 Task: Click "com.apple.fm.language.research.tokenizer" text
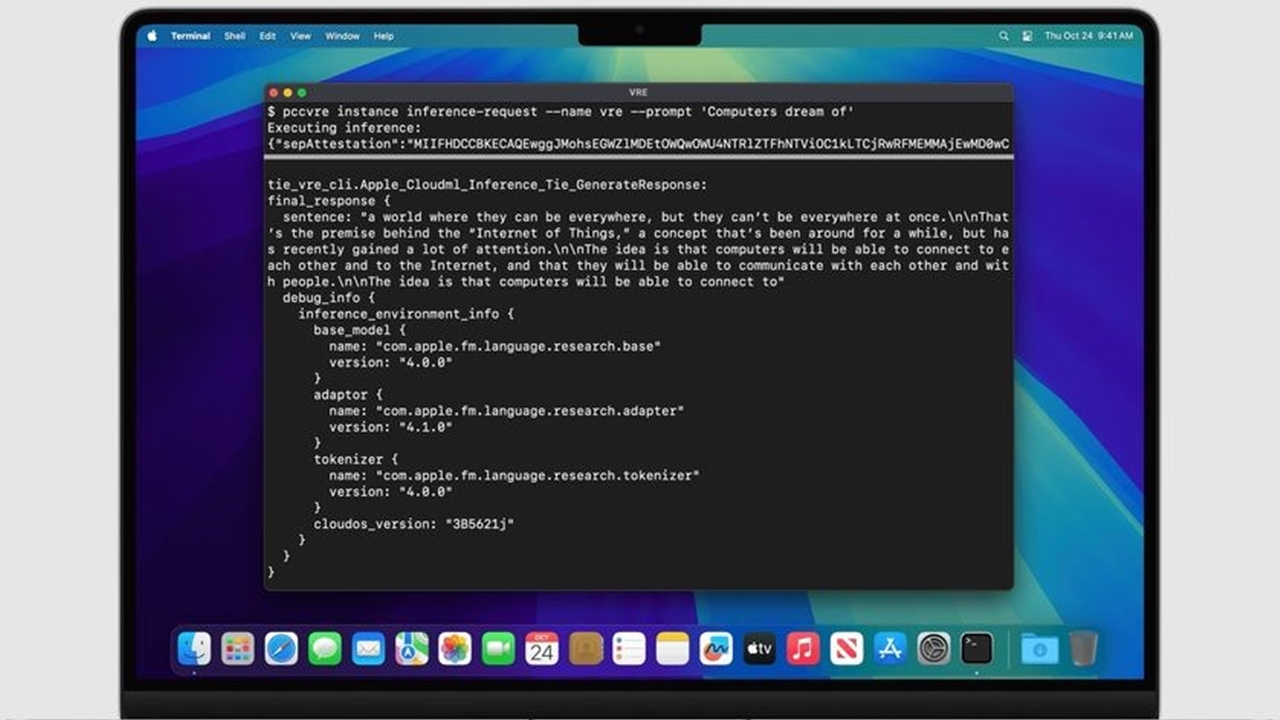pyautogui.click(x=538, y=475)
